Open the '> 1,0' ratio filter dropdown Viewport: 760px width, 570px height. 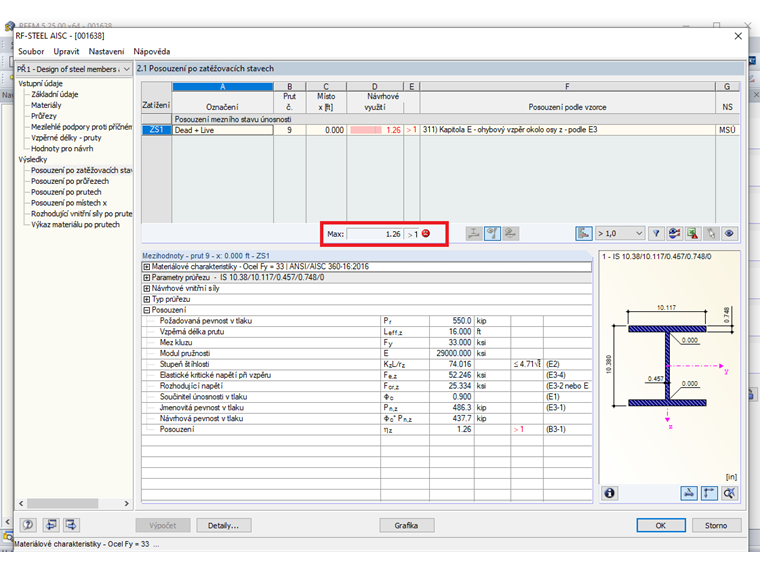[620, 234]
